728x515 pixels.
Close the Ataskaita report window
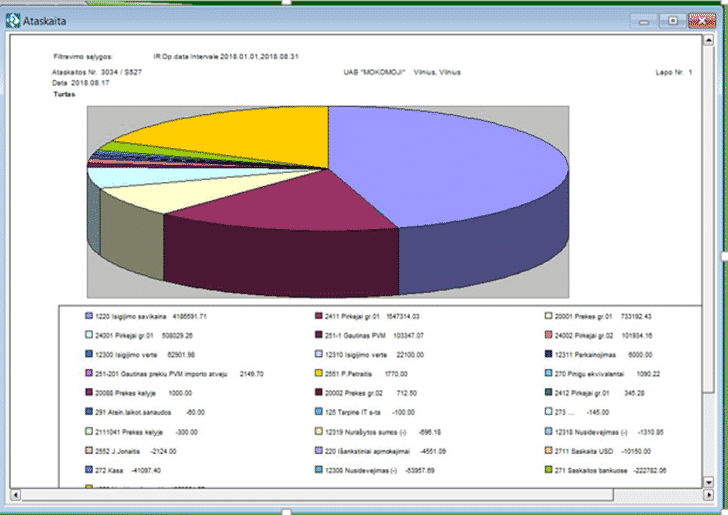pos(700,19)
